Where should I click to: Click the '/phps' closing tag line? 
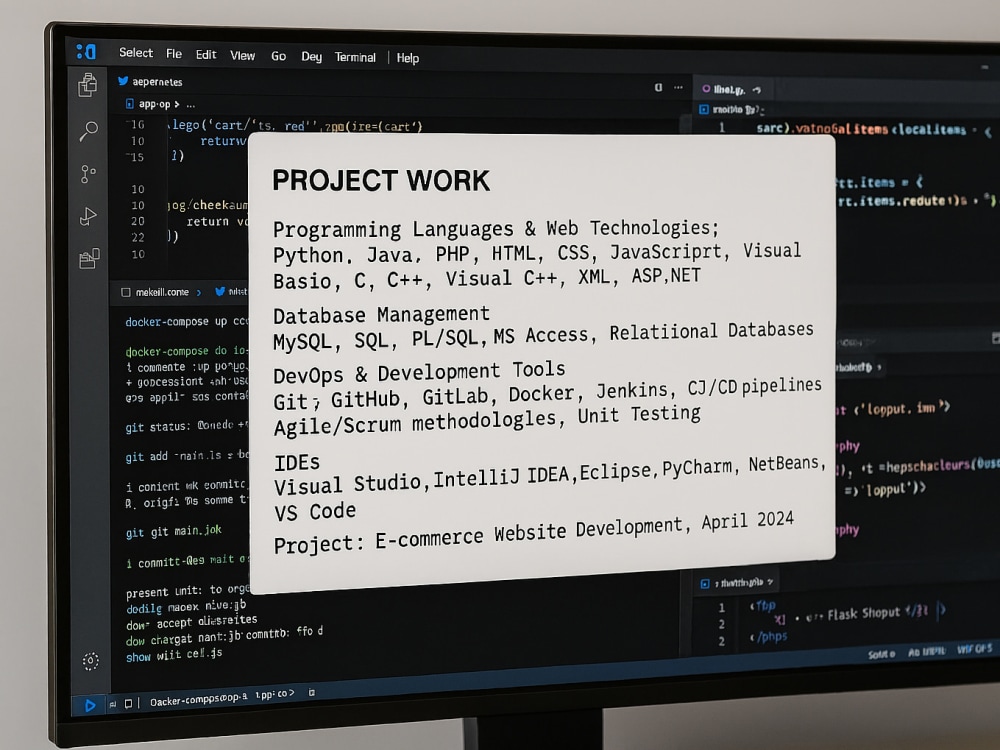(768, 636)
